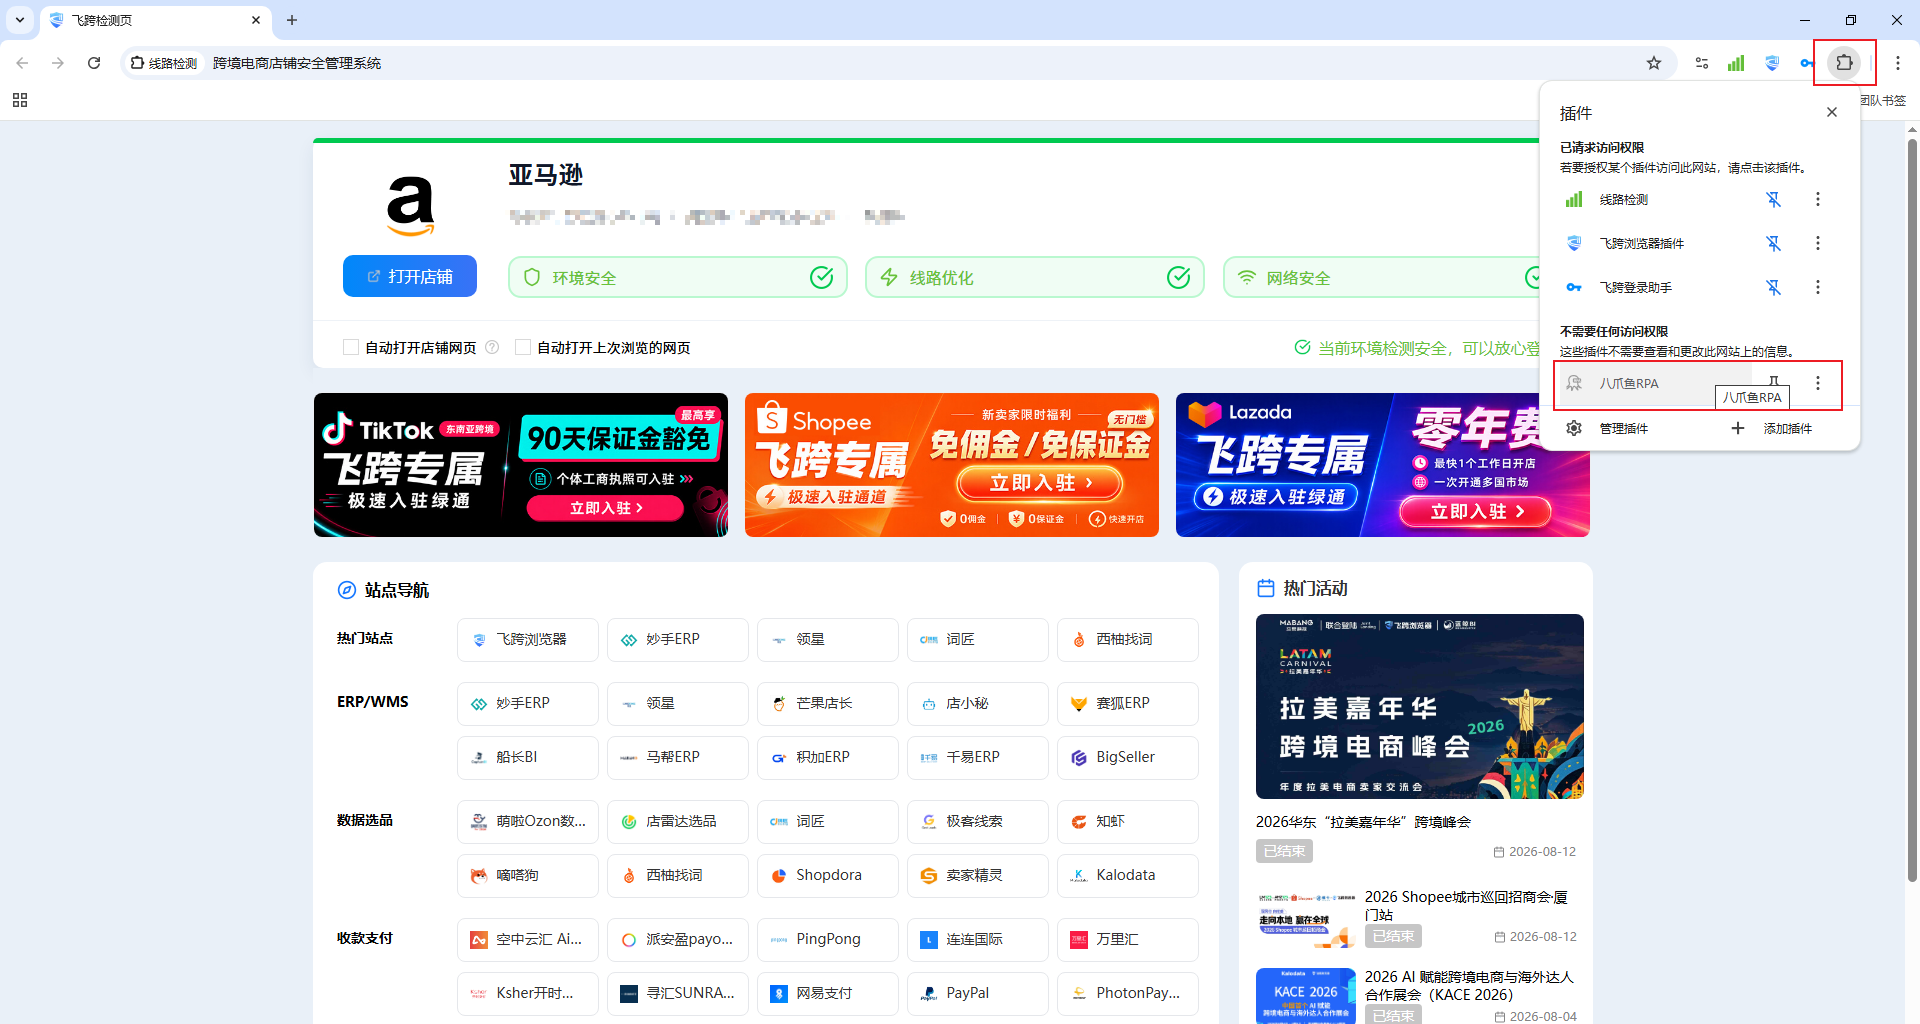1920x1024 pixels.
Task: Click the address bar showing 跨境电商店铺安全管理系统
Action: pyautogui.click(x=900, y=63)
